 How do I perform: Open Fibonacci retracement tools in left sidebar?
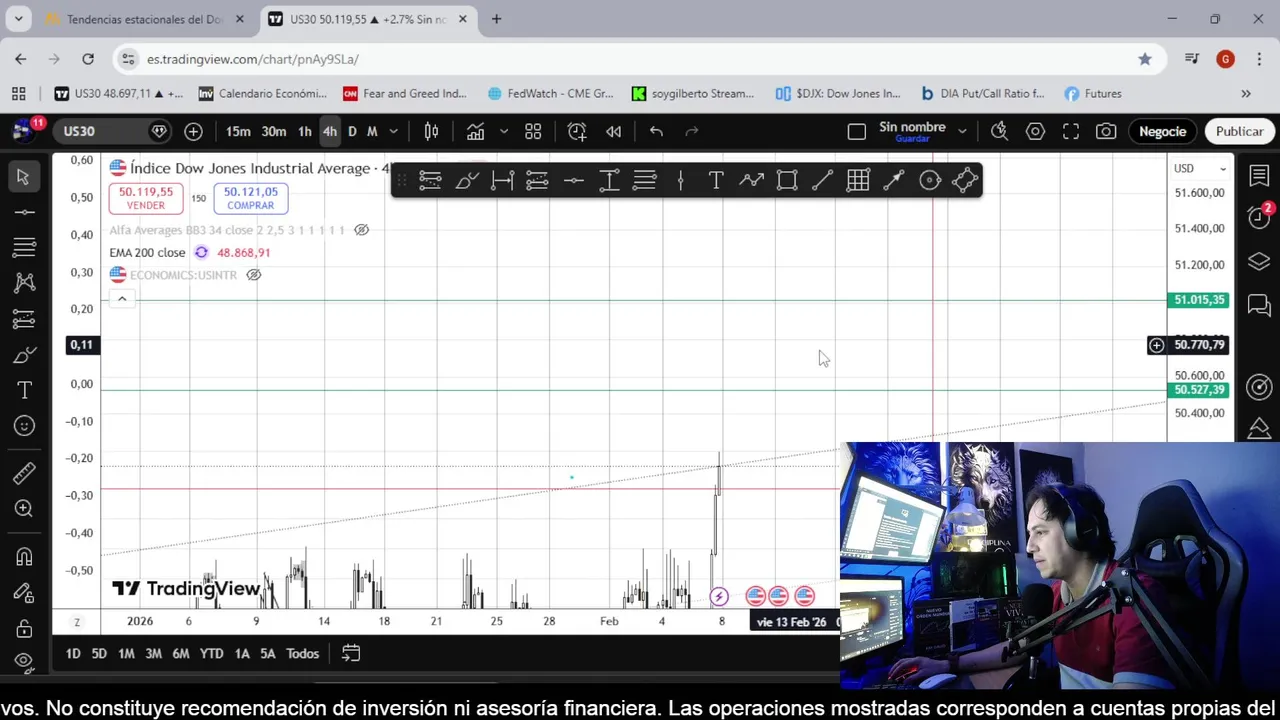tap(24, 247)
